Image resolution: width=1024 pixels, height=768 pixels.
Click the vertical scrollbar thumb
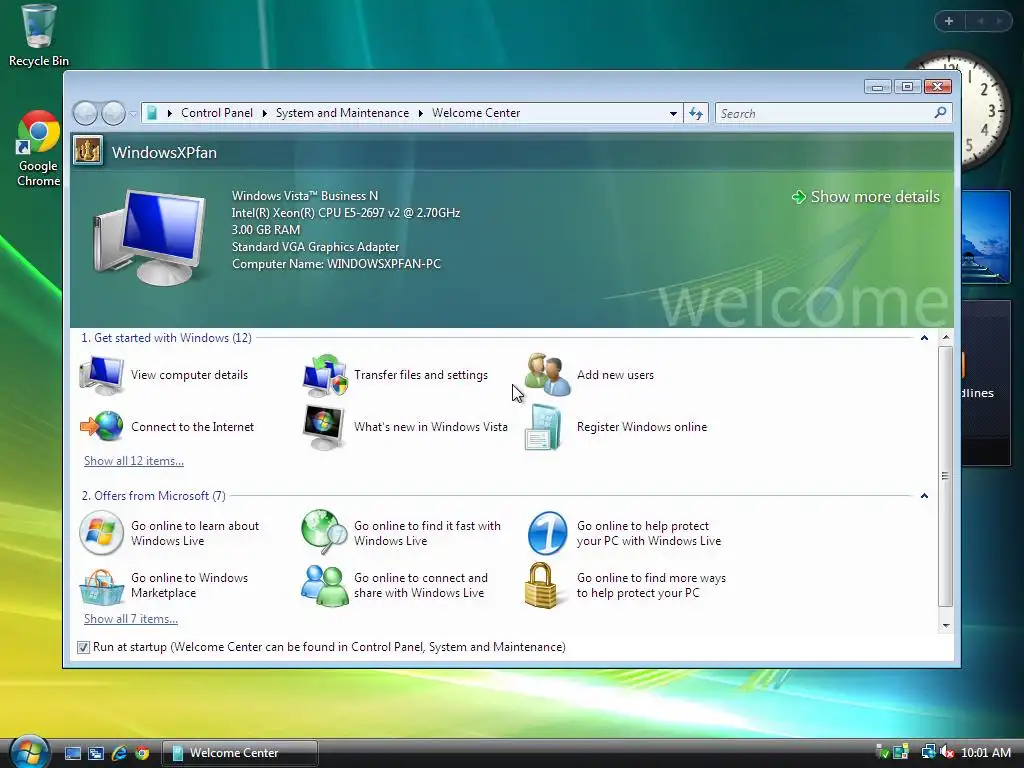pos(945,476)
